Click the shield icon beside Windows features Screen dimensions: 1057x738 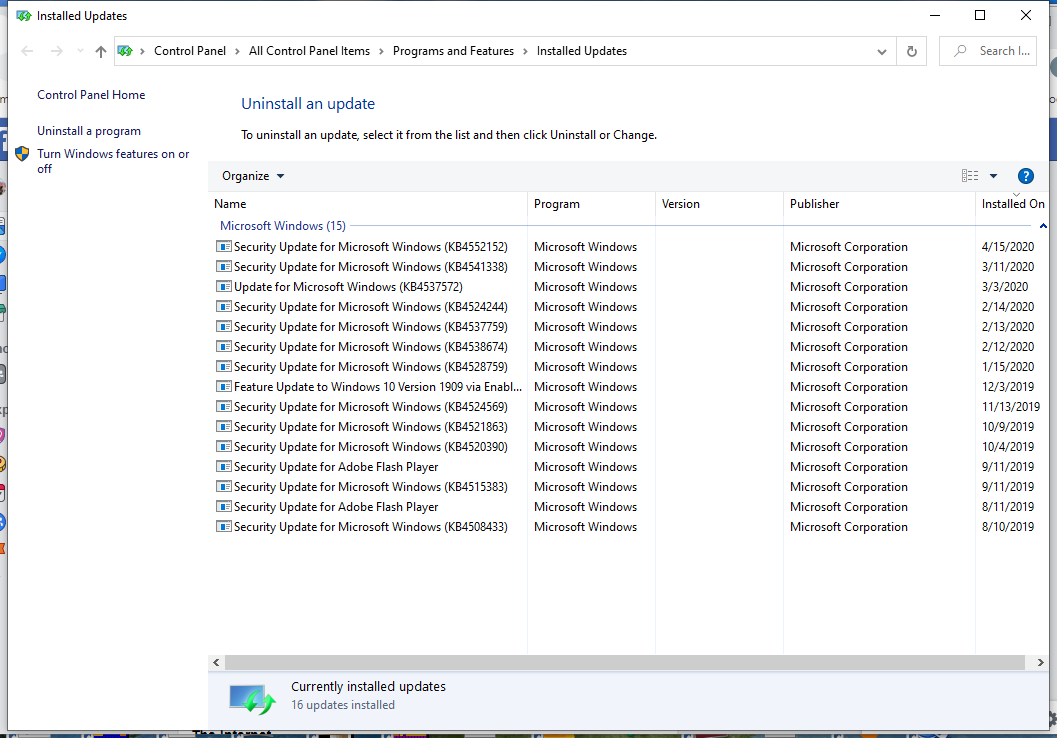coord(22,154)
